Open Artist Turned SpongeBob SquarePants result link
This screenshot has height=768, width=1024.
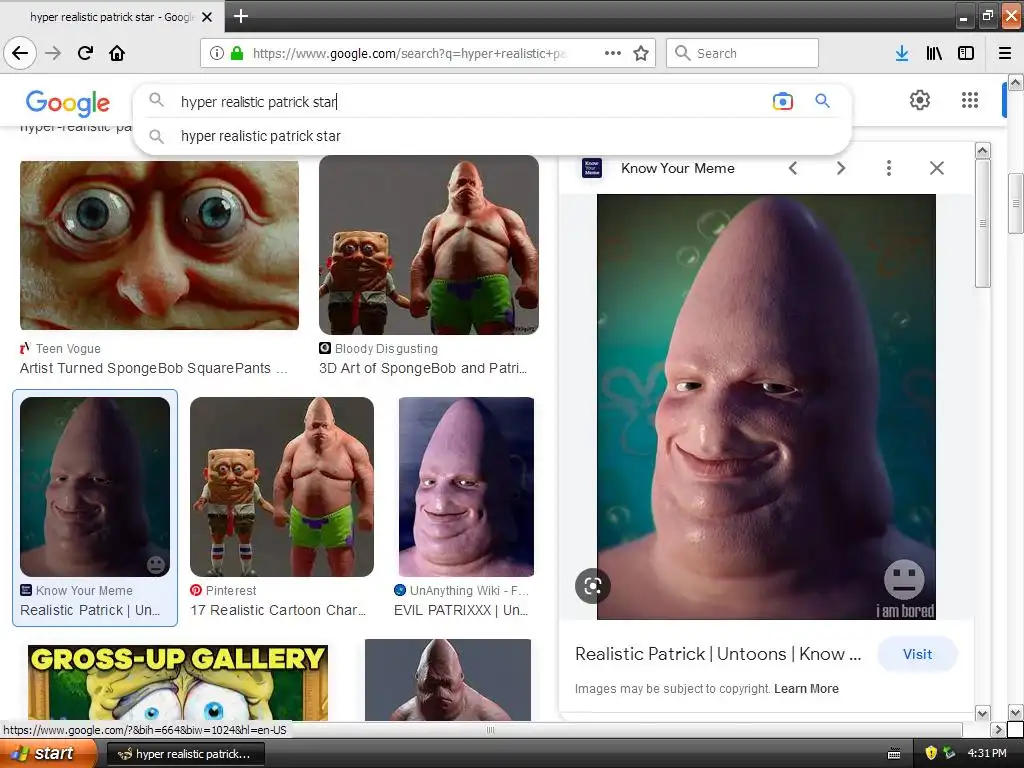153,368
